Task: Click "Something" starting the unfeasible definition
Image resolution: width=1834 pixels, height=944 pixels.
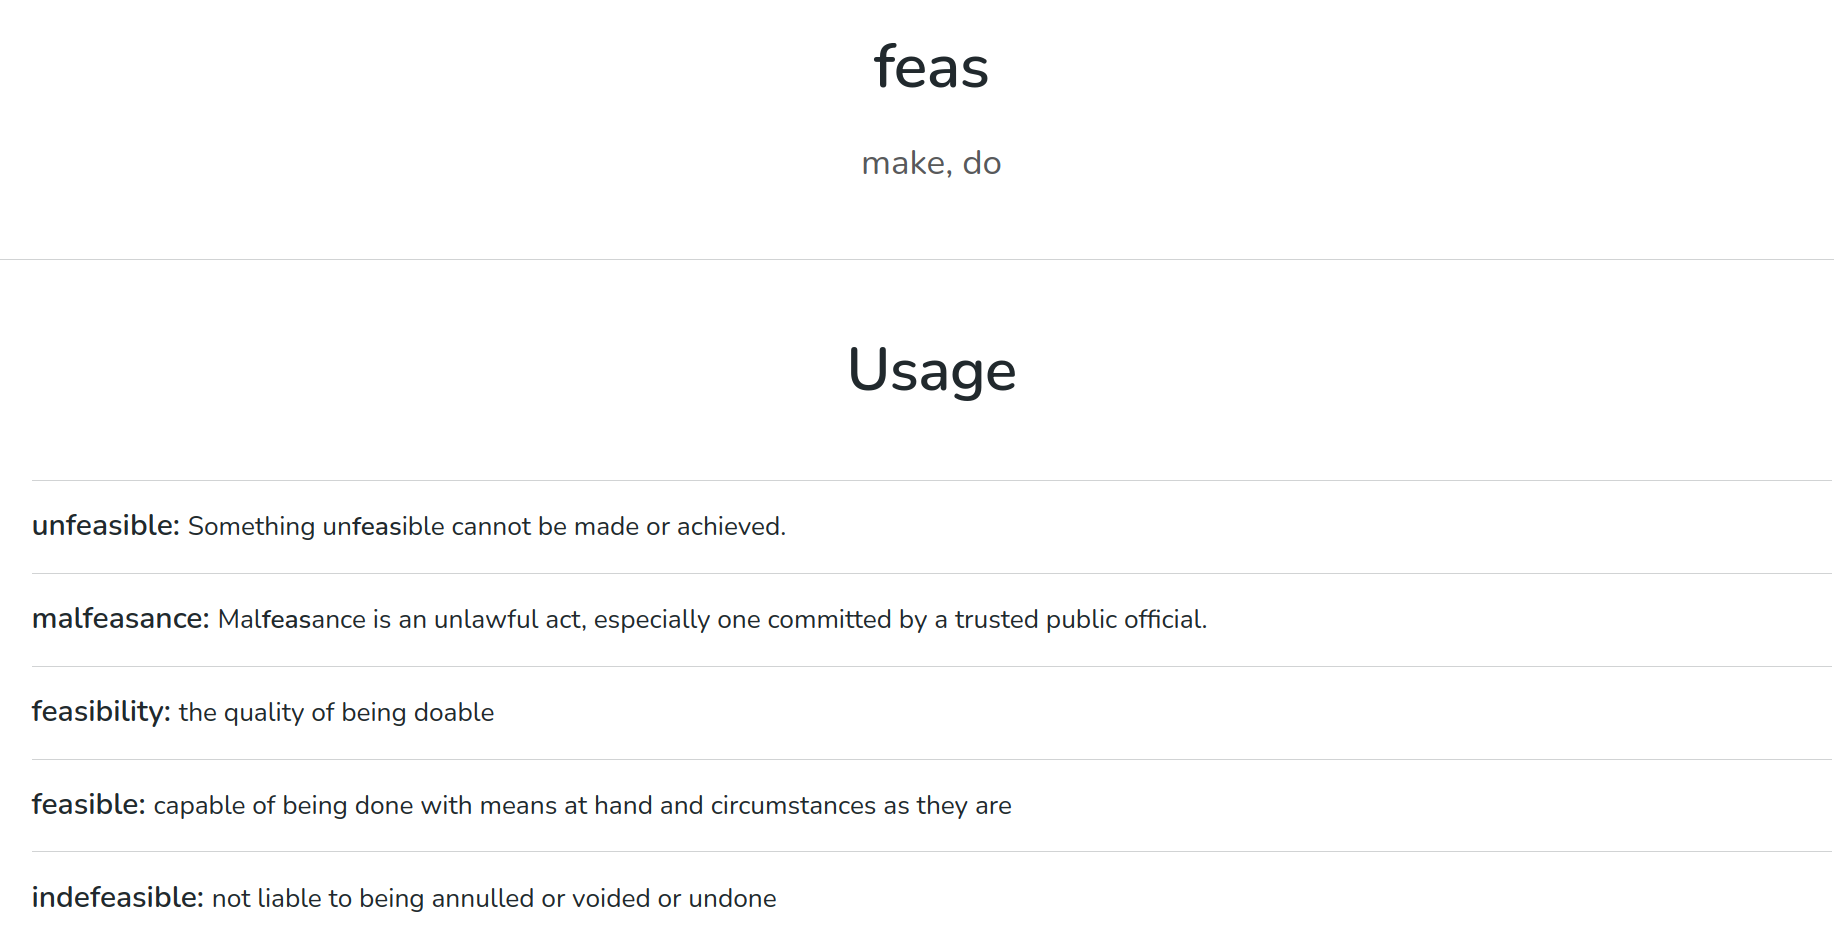Action: (x=251, y=527)
